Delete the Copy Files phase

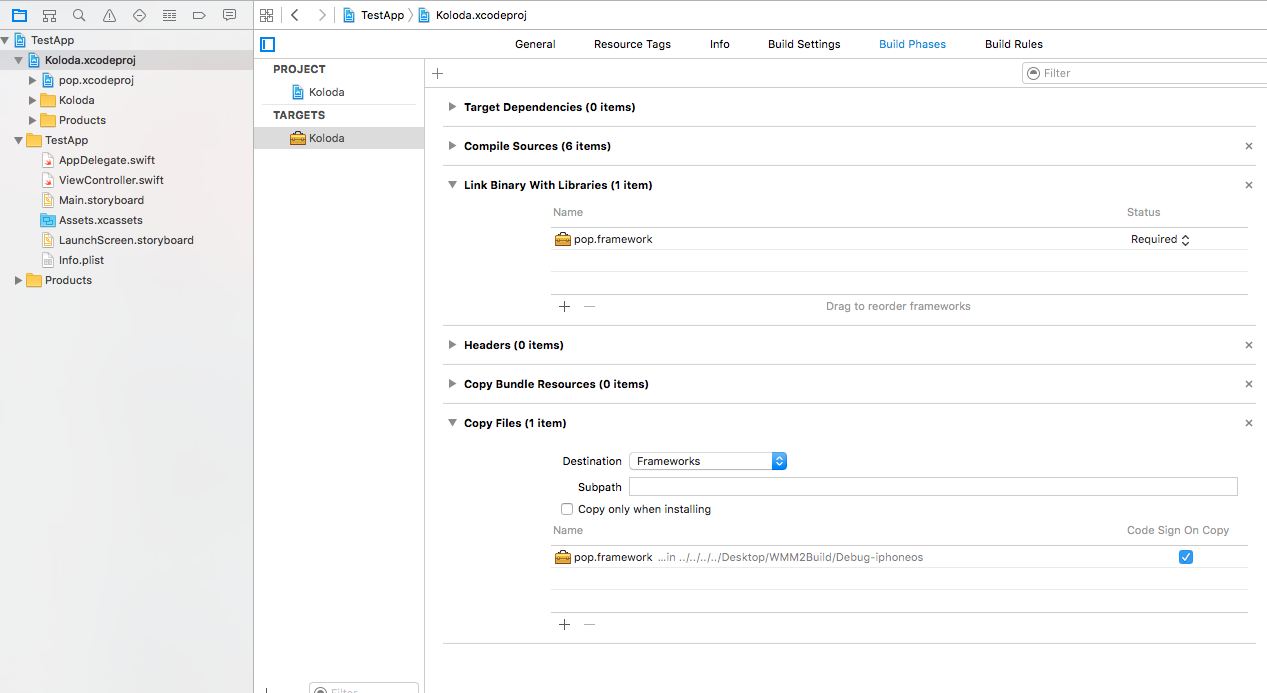coord(1248,423)
